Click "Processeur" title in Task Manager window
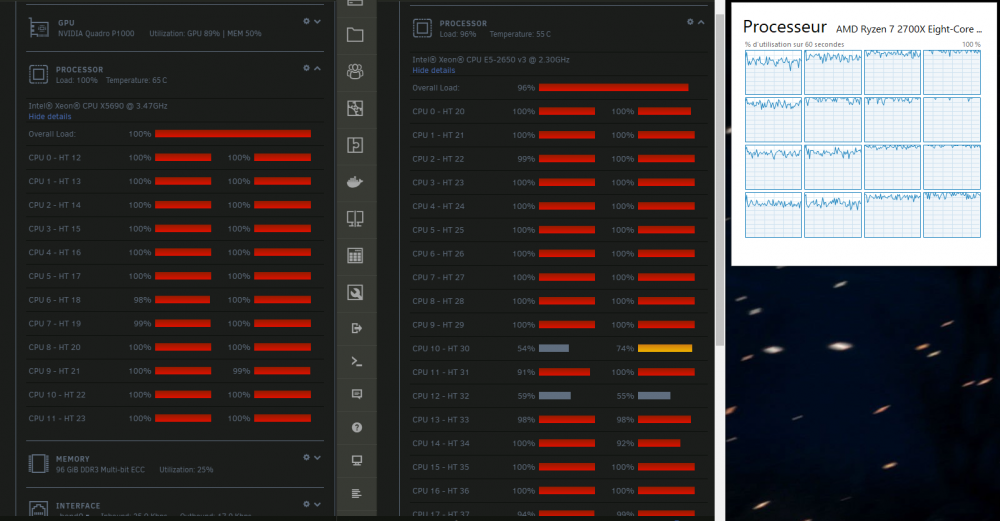The width and height of the screenshot is (1000, 521). tap(785, 27)
